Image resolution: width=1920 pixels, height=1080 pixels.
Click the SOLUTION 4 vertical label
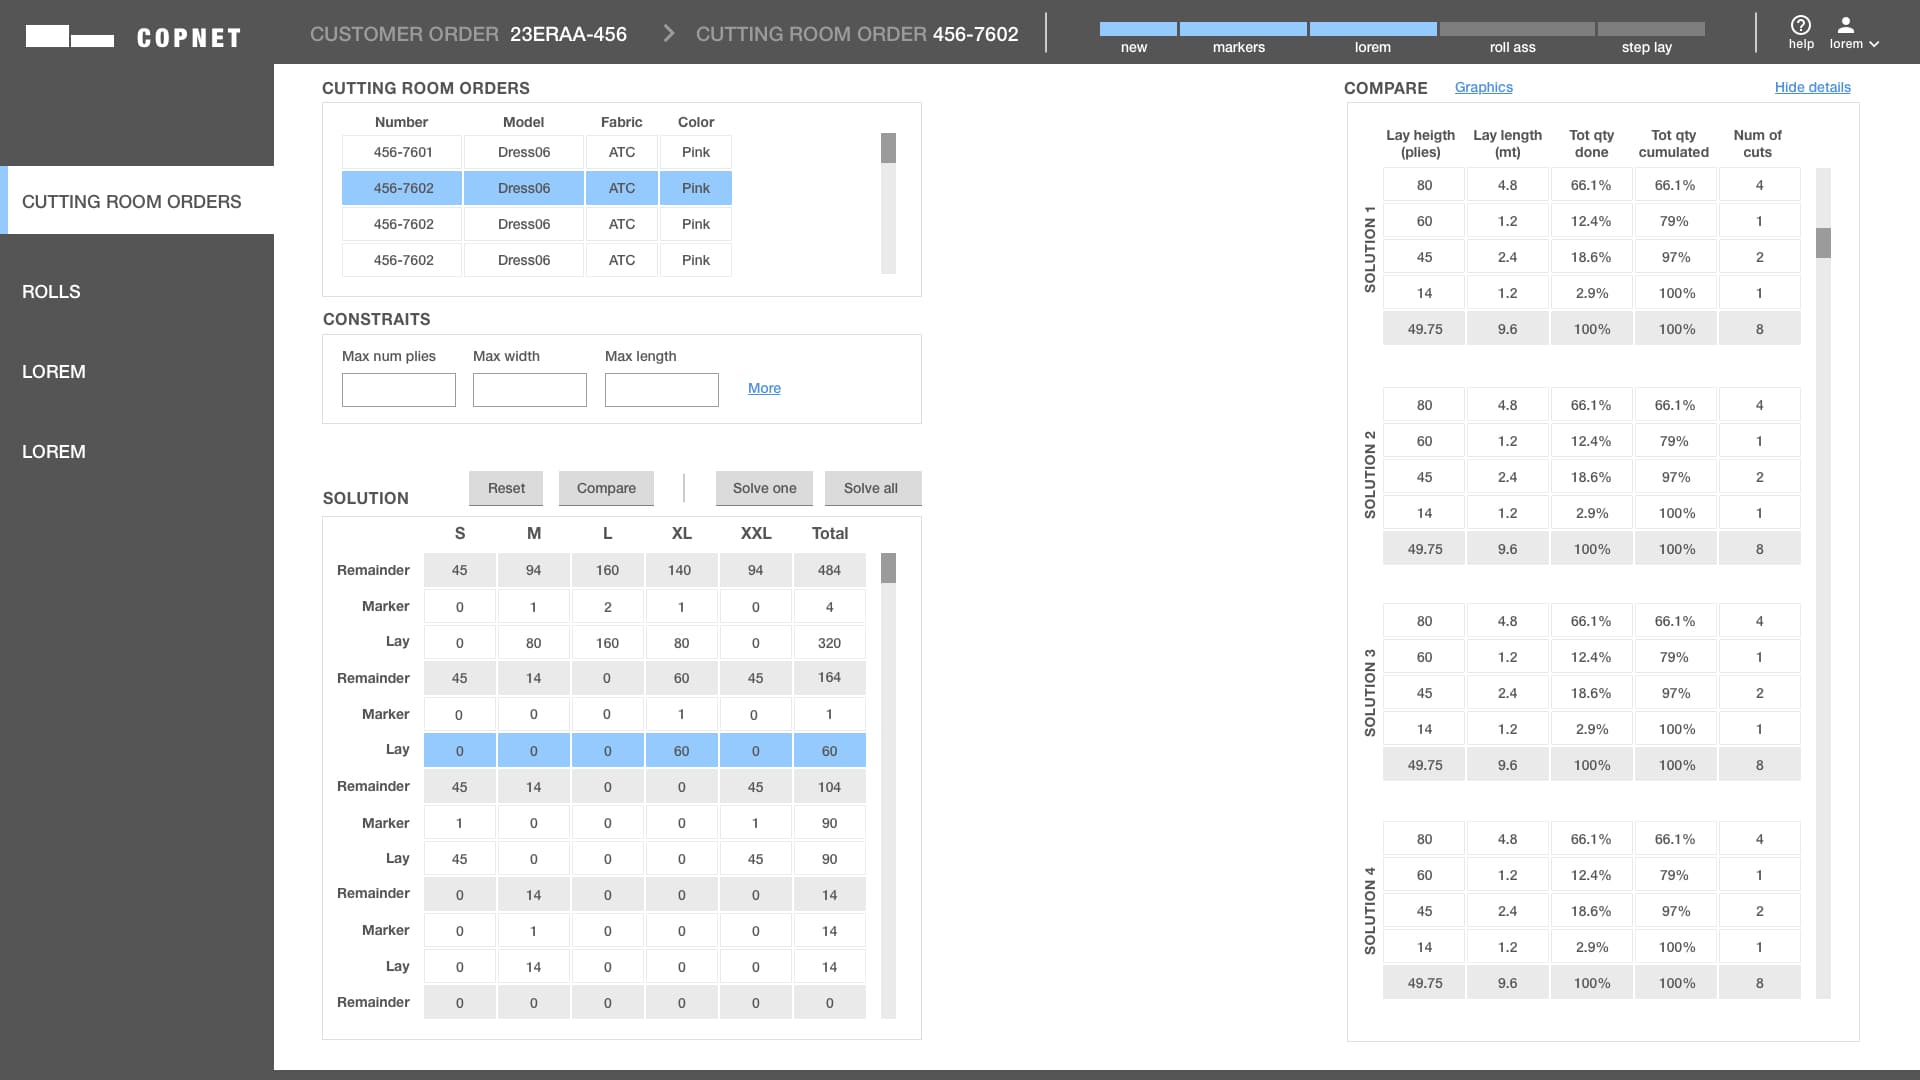[1370, 911]
